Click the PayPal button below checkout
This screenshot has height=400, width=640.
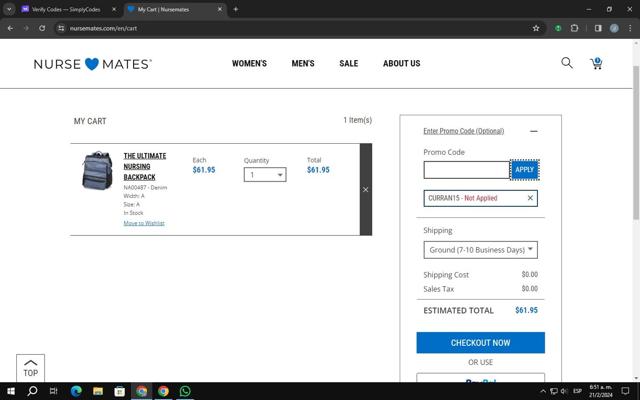tap(480, 378)
